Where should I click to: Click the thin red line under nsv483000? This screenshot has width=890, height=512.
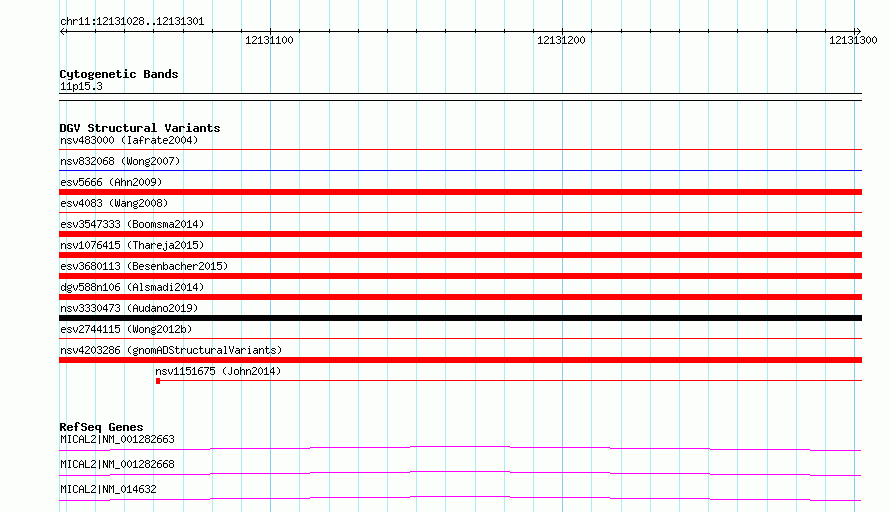460,149
